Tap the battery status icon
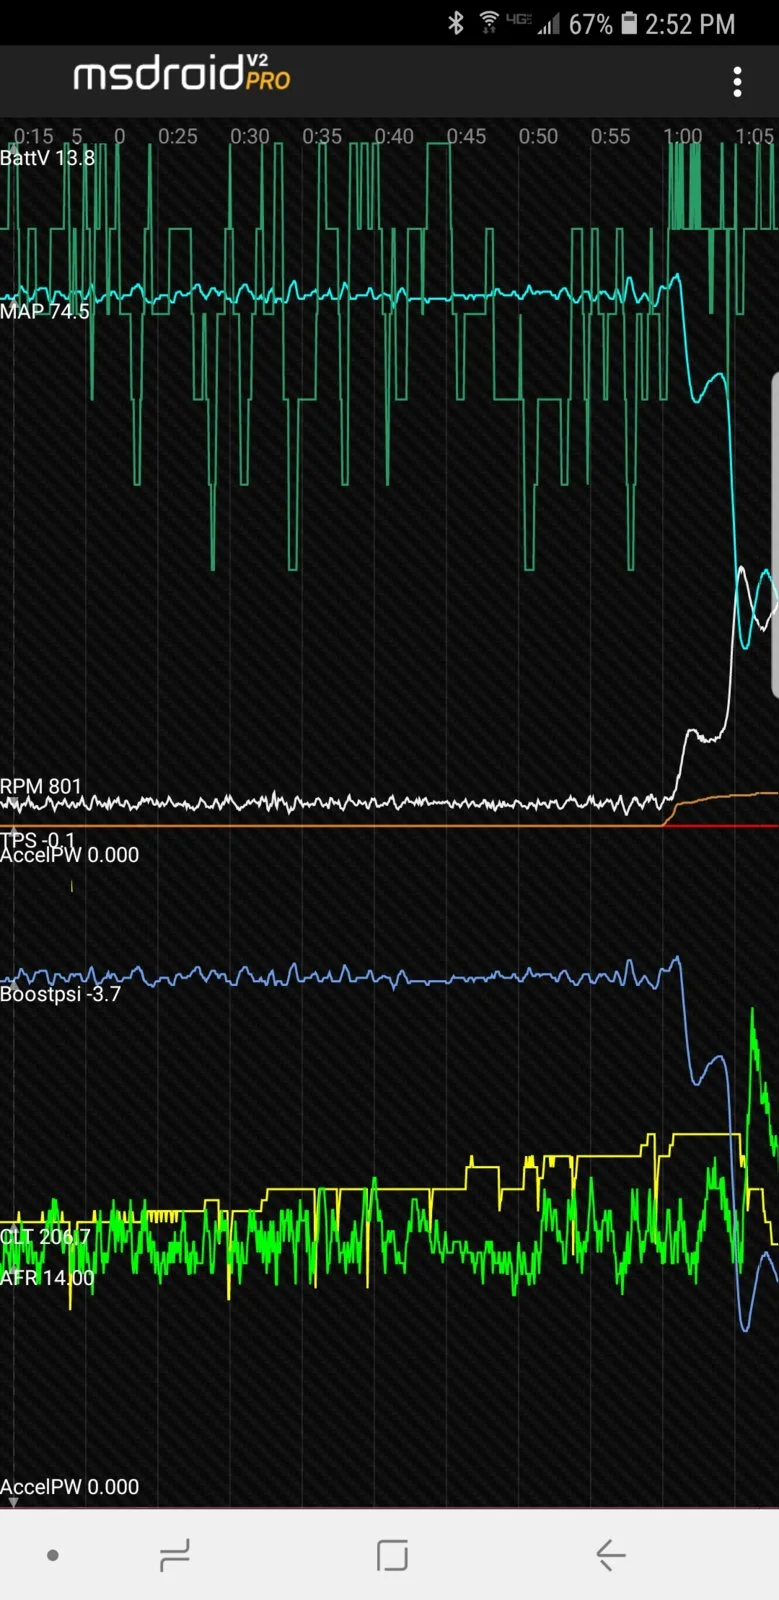This screenshot has height=1600, width=779. coord(629,23)
